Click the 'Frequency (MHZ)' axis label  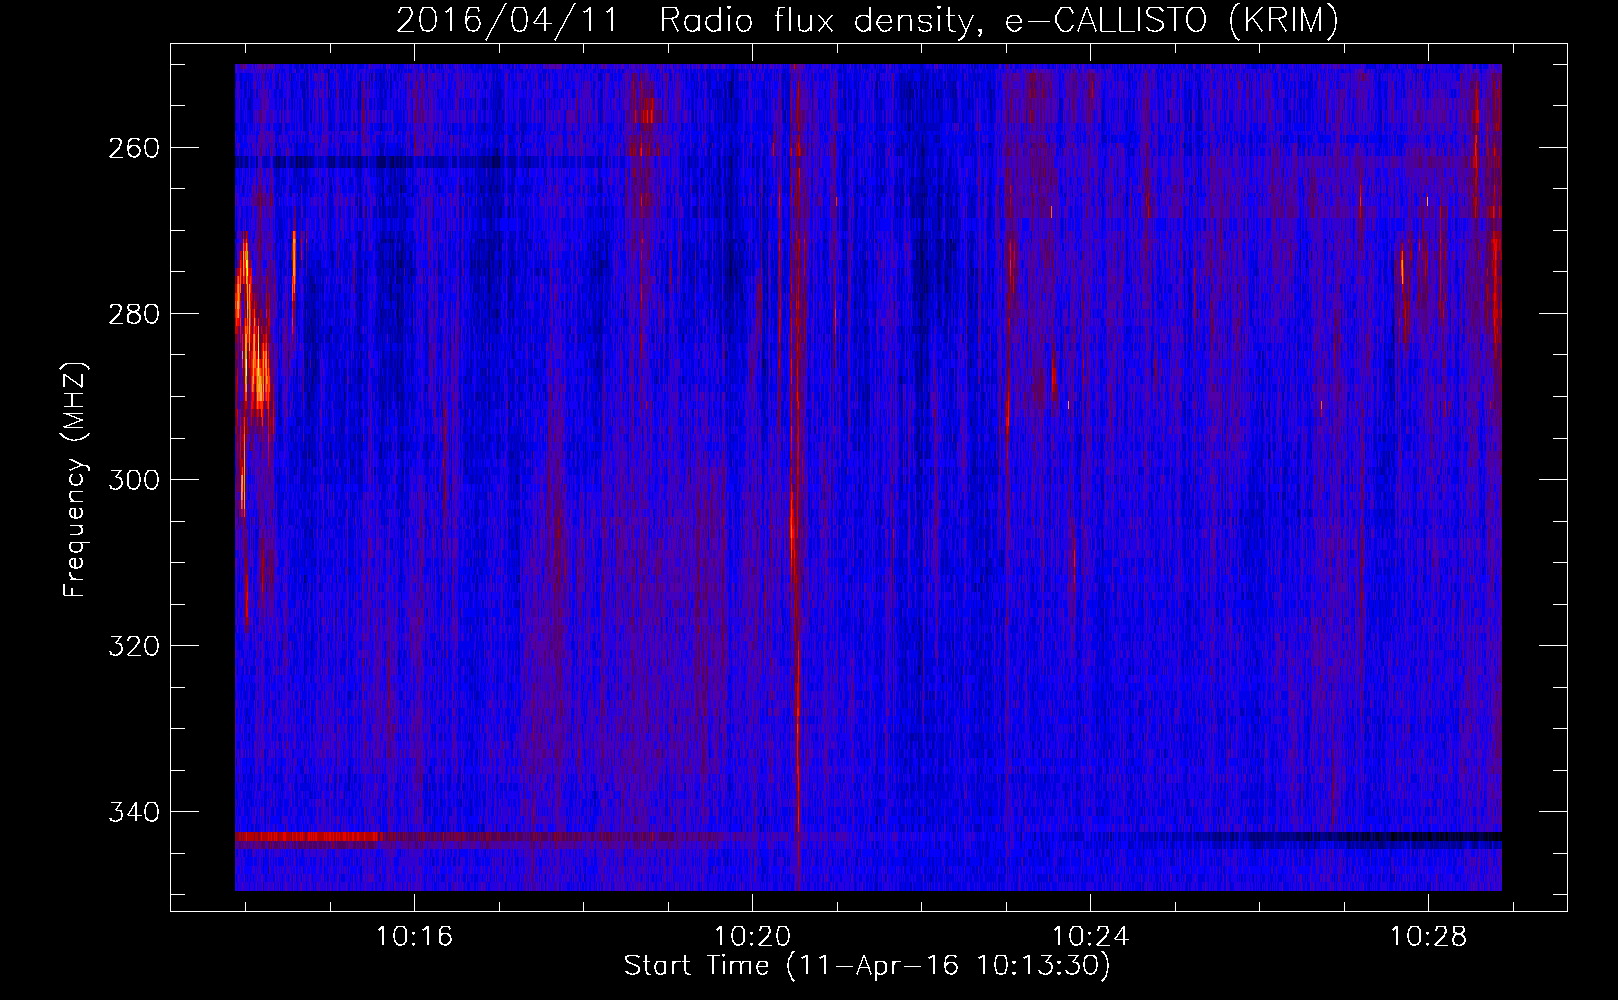pyautogui.click(x=75, y=480)
